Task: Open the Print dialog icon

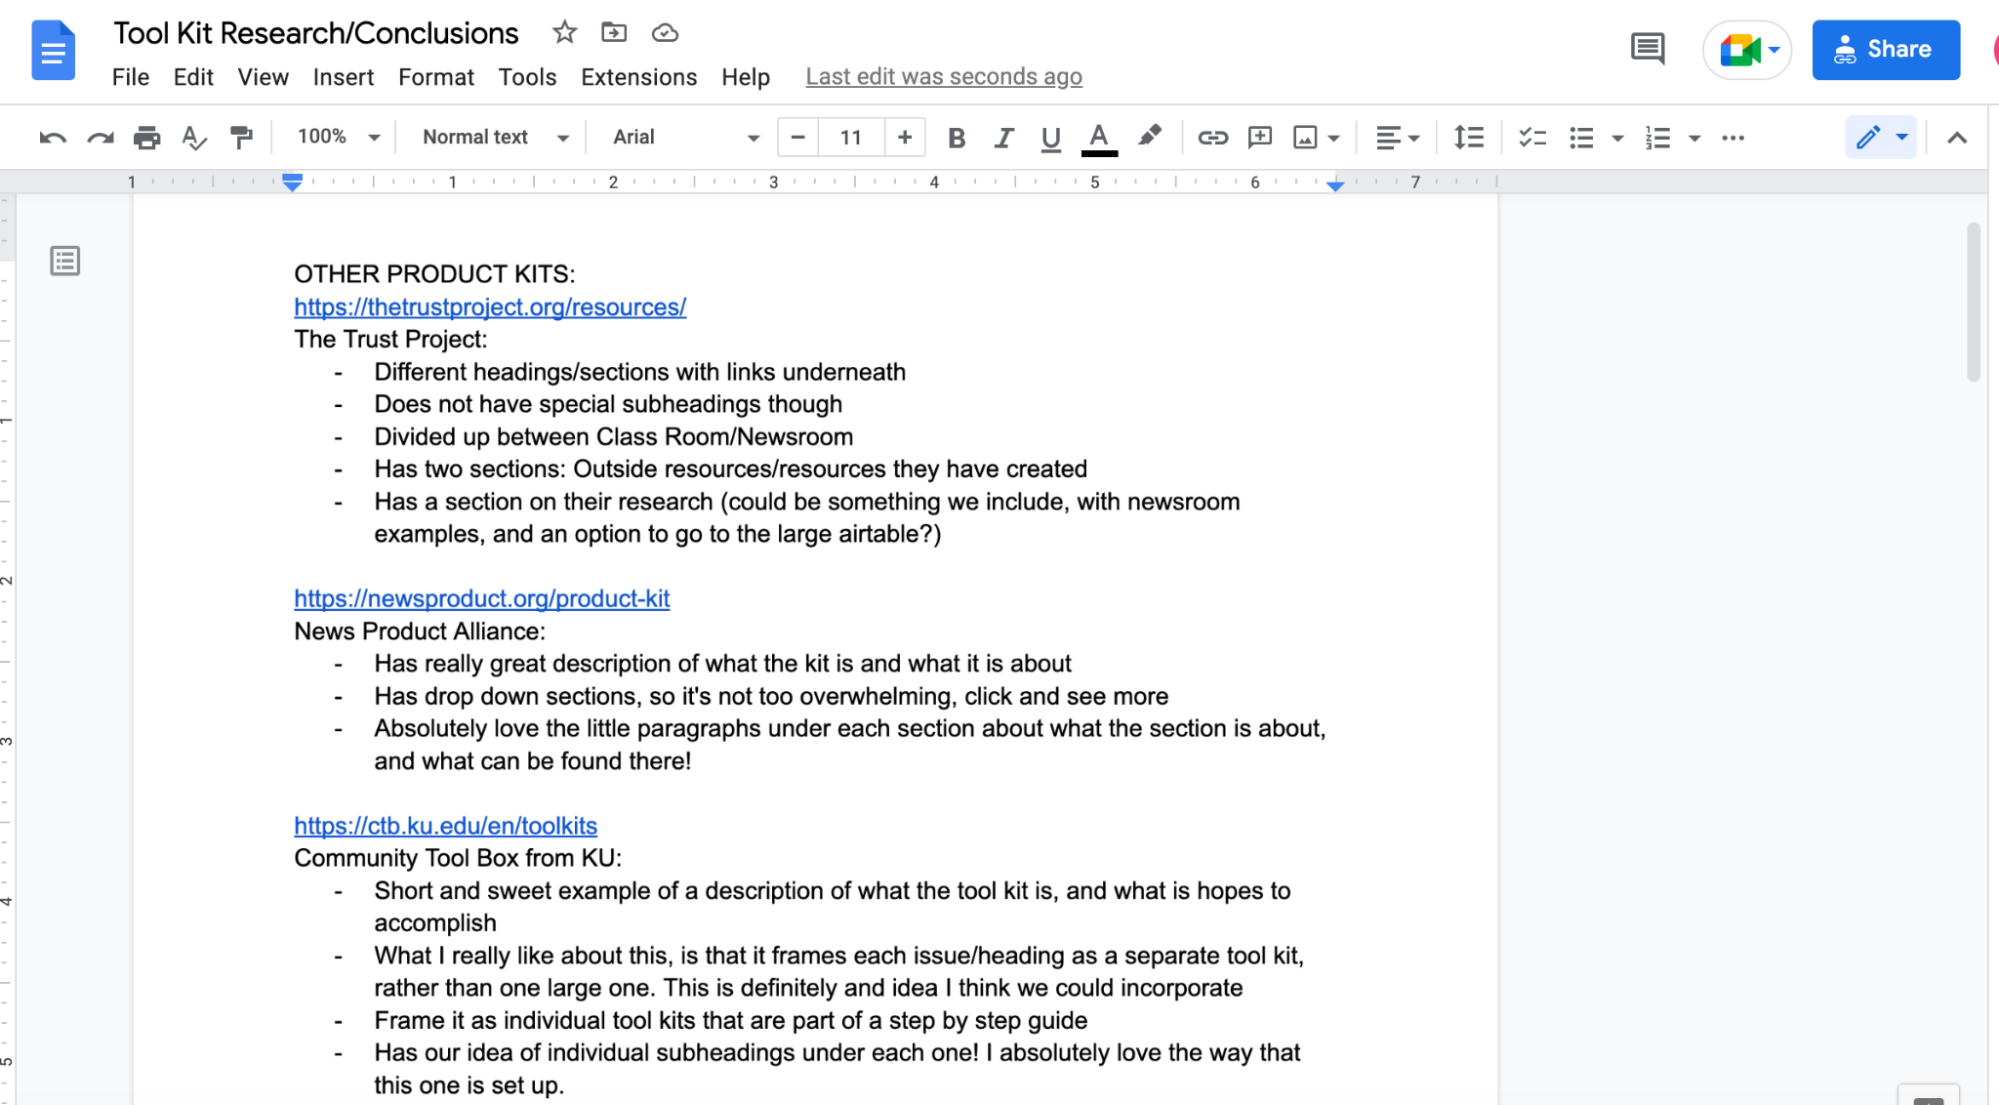Action: click(x=147, y=137)
